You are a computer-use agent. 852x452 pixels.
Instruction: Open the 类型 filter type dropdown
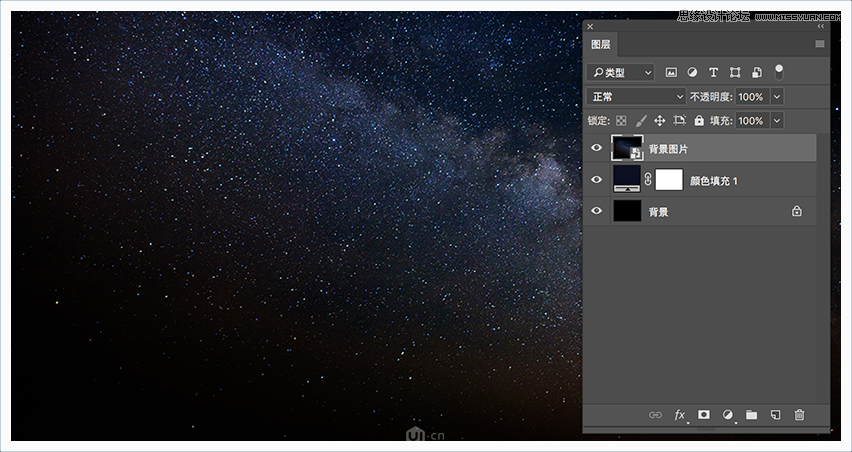click(x=621, y=72)
